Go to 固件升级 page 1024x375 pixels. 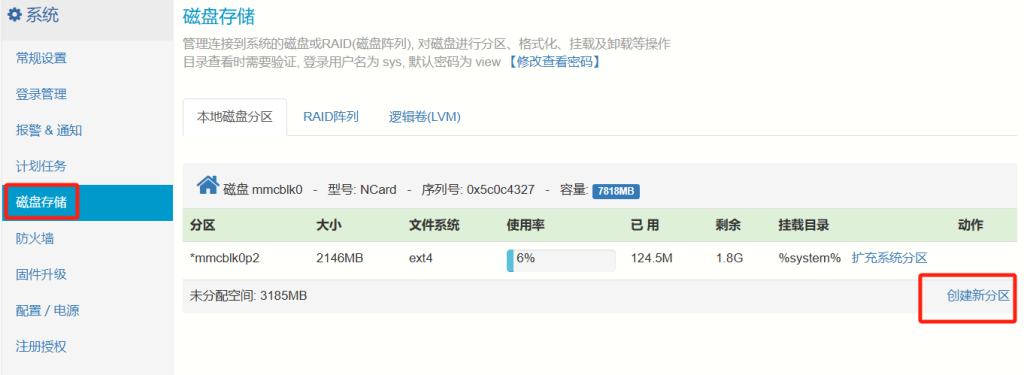(41, 274)
